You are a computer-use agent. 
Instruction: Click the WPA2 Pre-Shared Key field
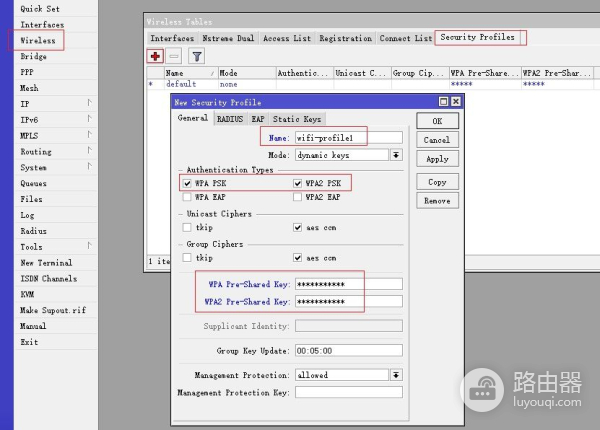pos(349,301)
